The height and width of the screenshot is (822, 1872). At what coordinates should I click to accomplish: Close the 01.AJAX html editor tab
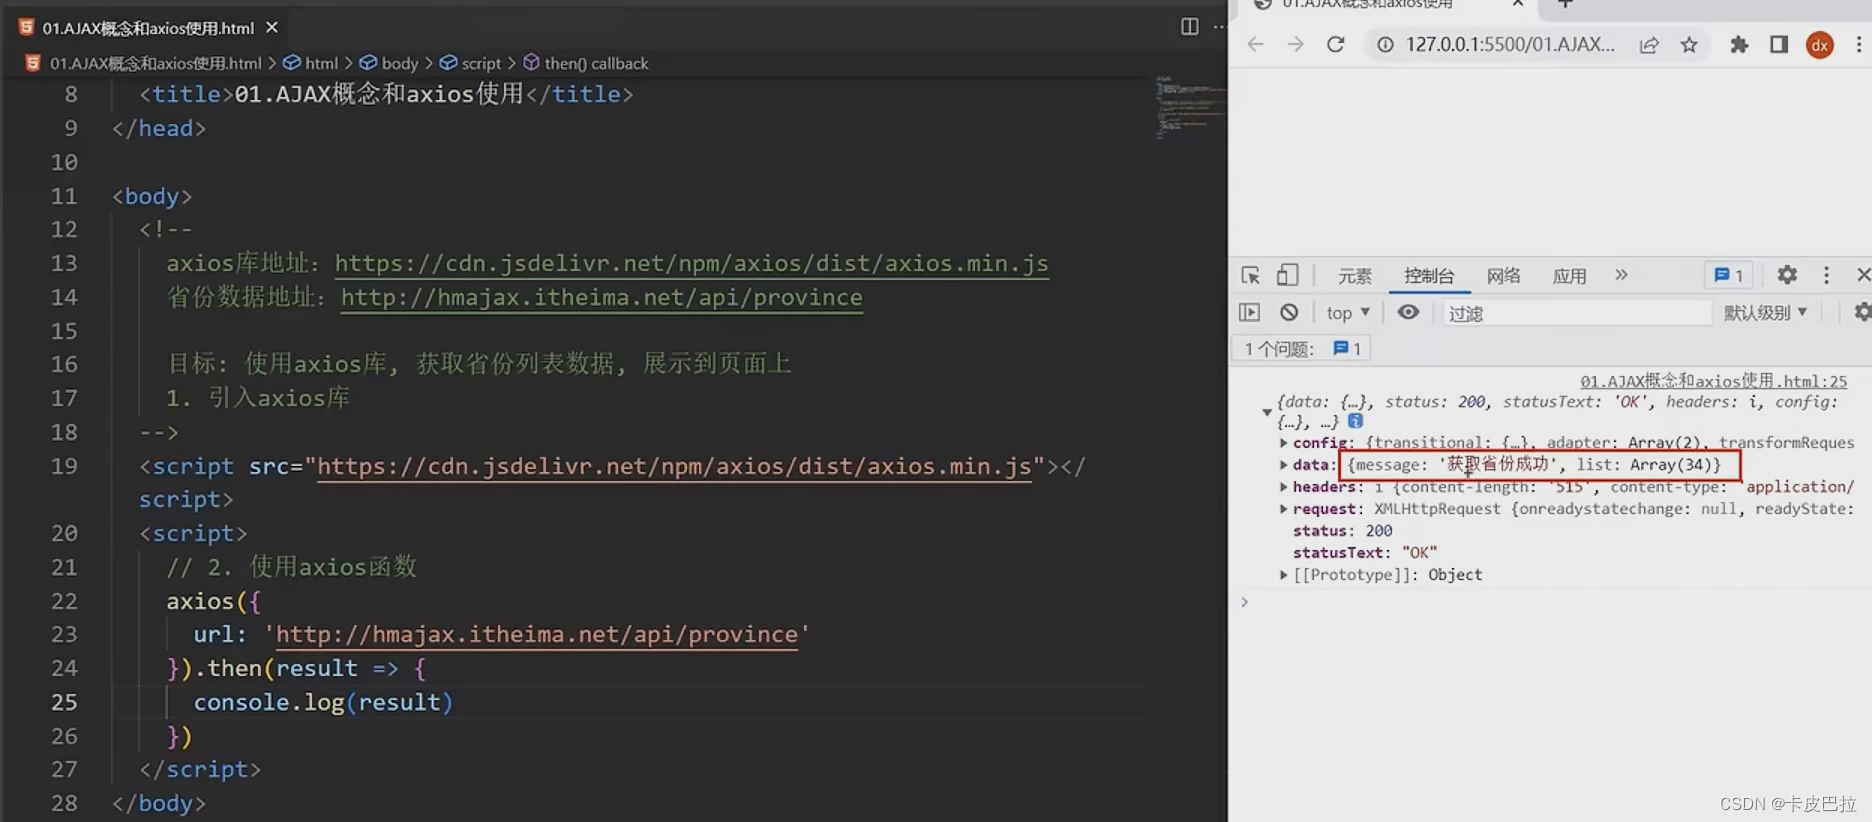pyautogui.click(x=272, y=28)
